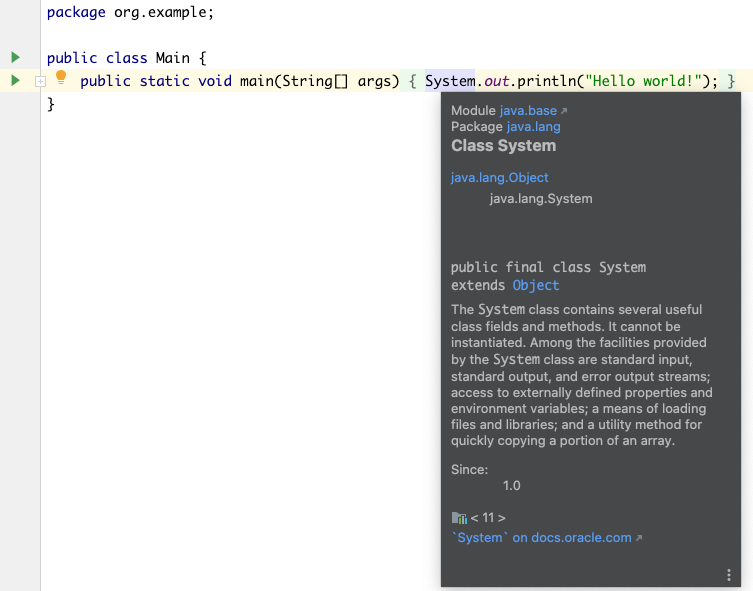The height and width of the screenshot is (591, 753).
Task: Click the java.lang.Object superclass link
Action: click(x=499, y=178)
